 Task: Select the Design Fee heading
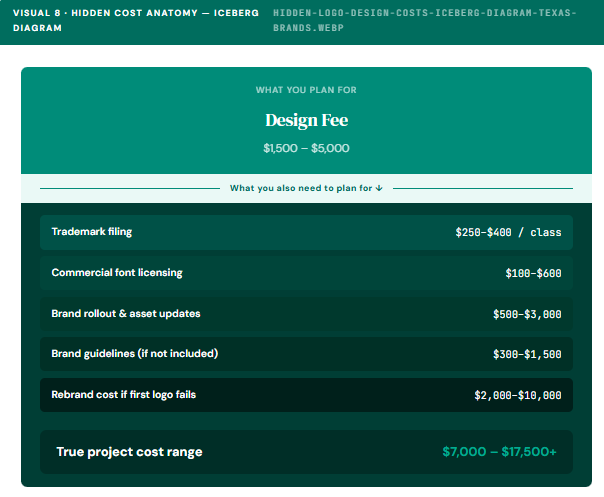(x=306, y=120)
